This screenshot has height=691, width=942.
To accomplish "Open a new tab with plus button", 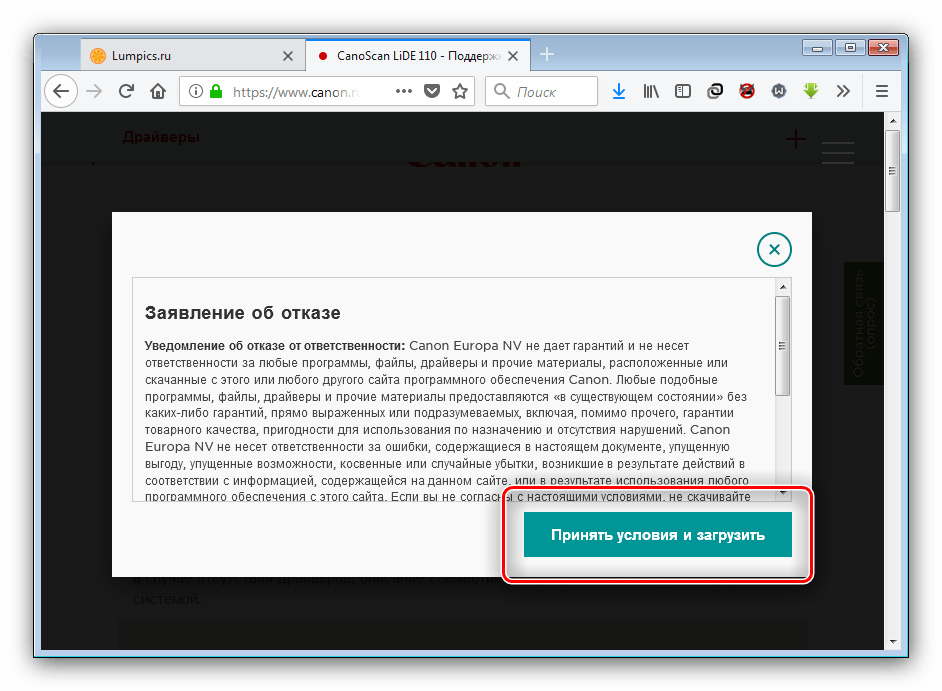I will point(547,55).
